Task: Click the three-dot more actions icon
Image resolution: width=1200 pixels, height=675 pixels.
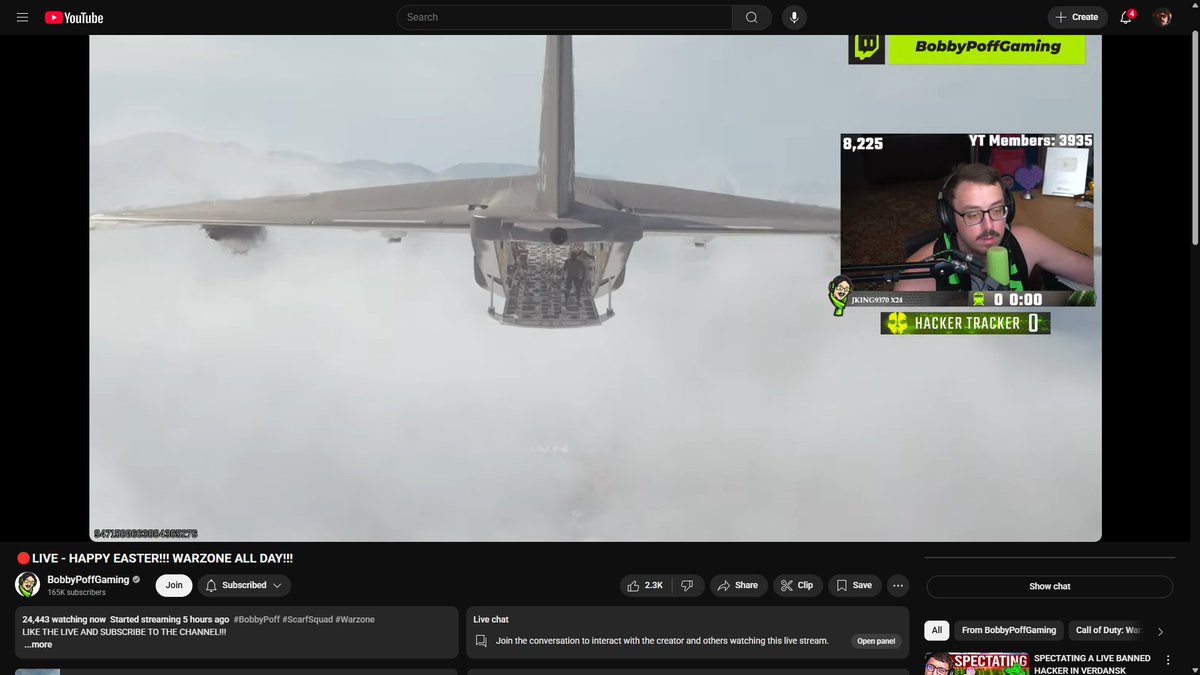Action: coord(898,585)
